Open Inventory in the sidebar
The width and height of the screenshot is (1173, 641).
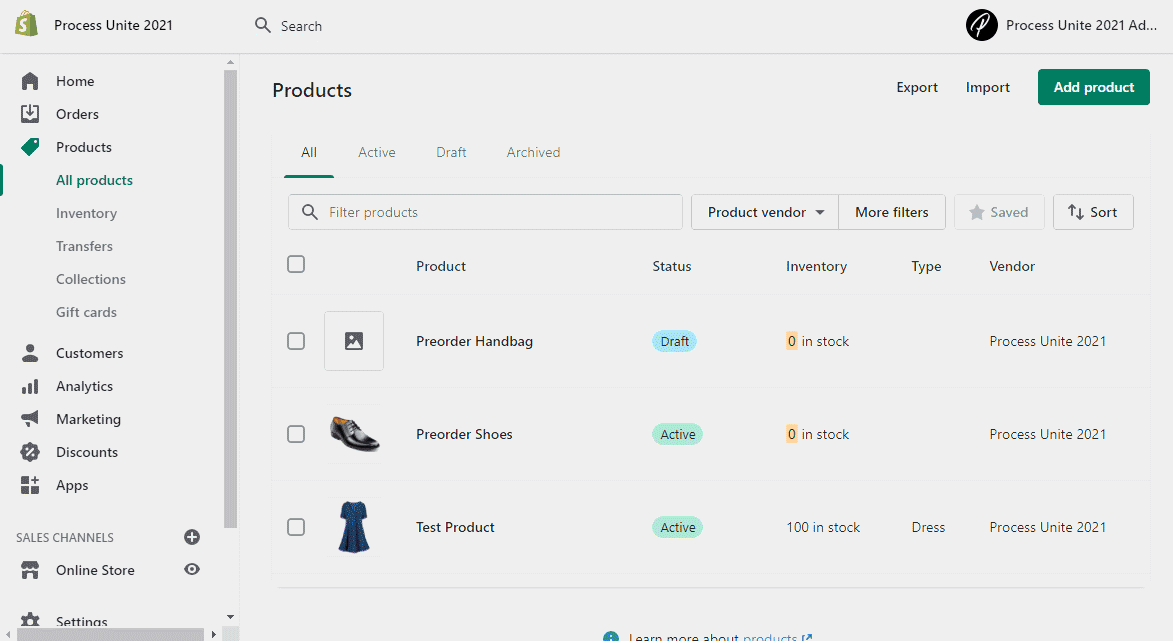(x=87, y=213)
